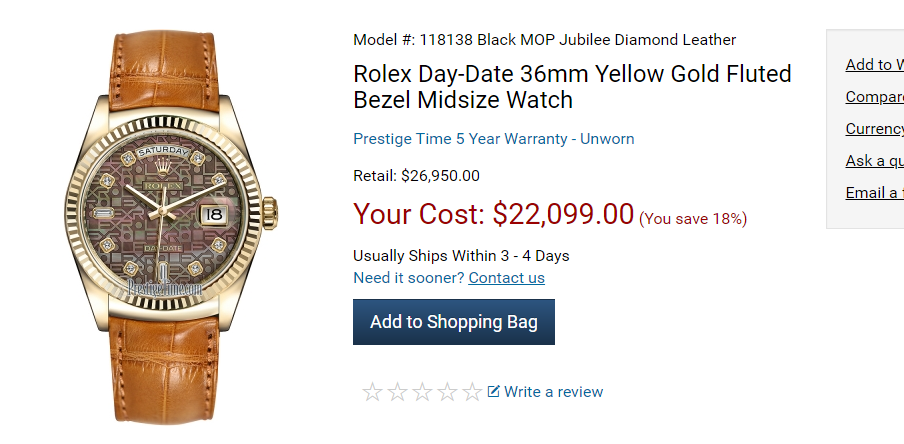Choose the fourth rating star

click(x=447, y=392)
